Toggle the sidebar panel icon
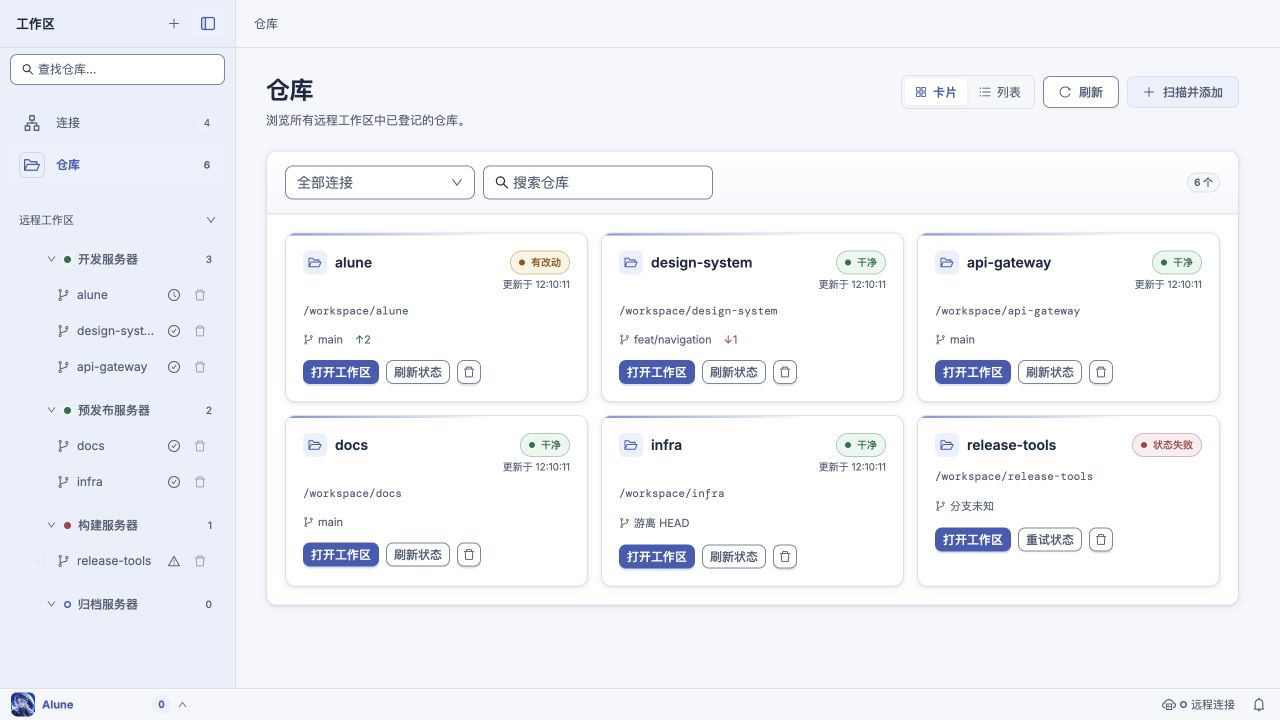The image size is (1280, 720). point(208,23)
